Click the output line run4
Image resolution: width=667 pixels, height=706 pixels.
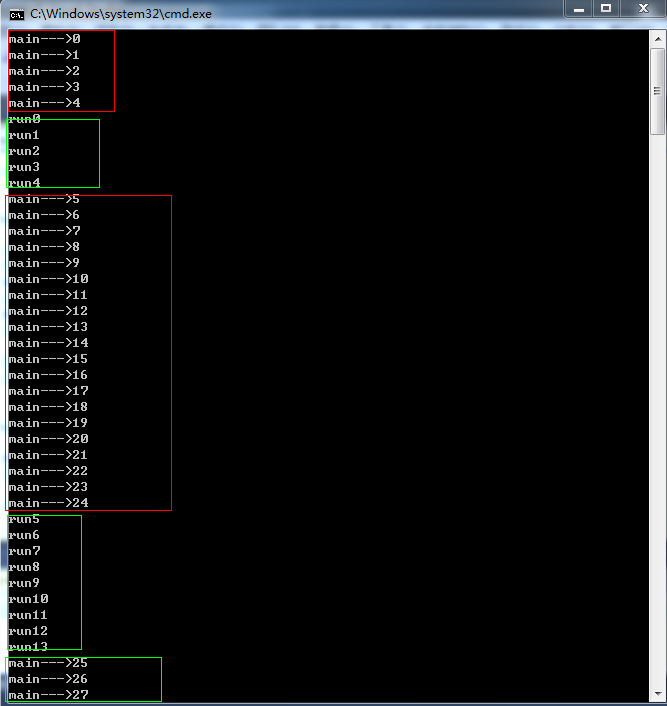tap(24, 183)
